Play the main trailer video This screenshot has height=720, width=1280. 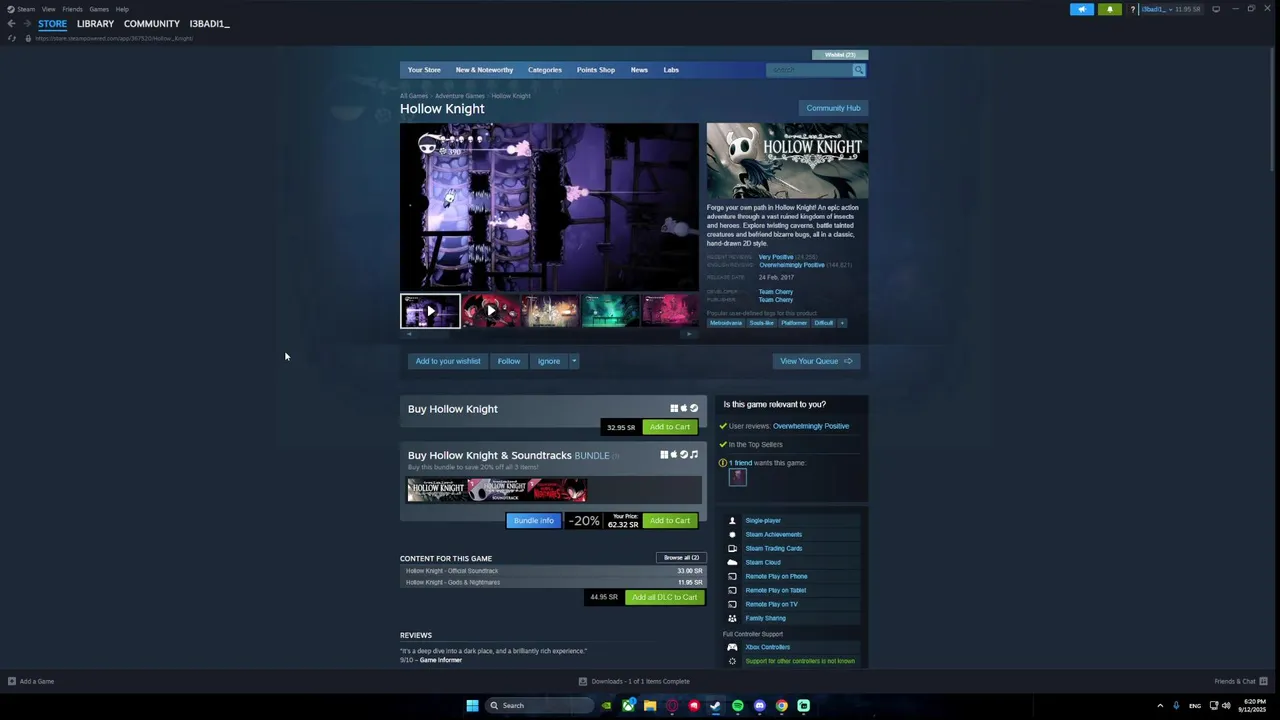tap(549, 207)
